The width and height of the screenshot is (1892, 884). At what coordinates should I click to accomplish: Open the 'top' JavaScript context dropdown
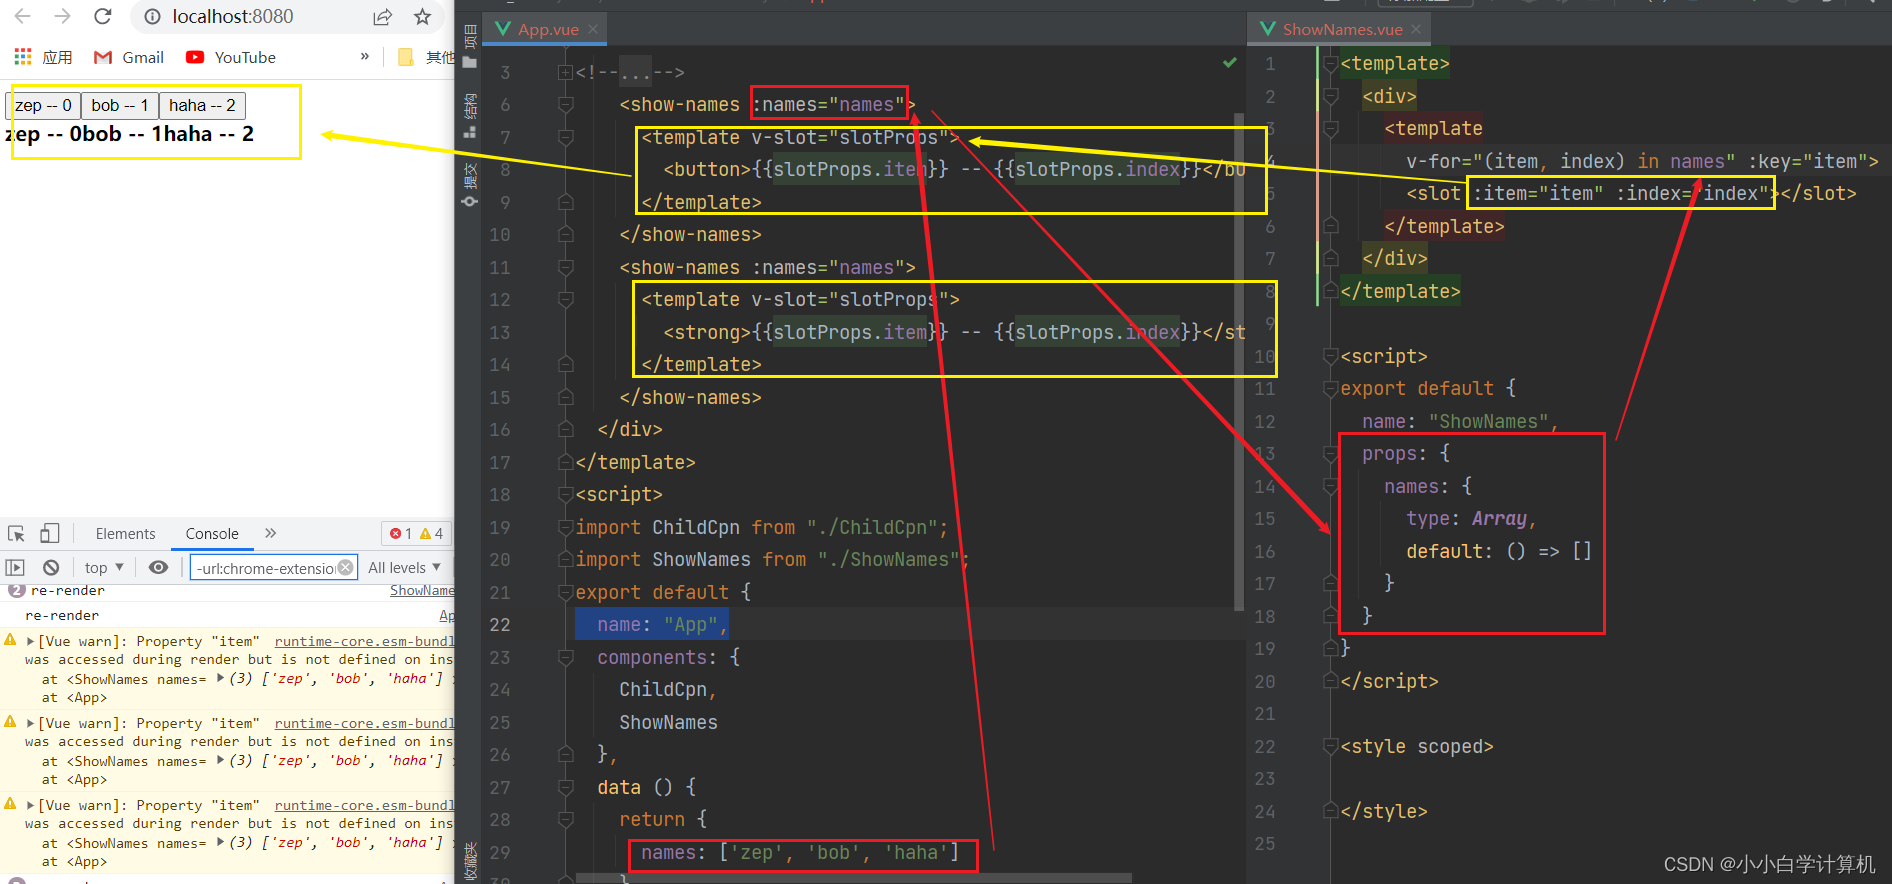104,567
